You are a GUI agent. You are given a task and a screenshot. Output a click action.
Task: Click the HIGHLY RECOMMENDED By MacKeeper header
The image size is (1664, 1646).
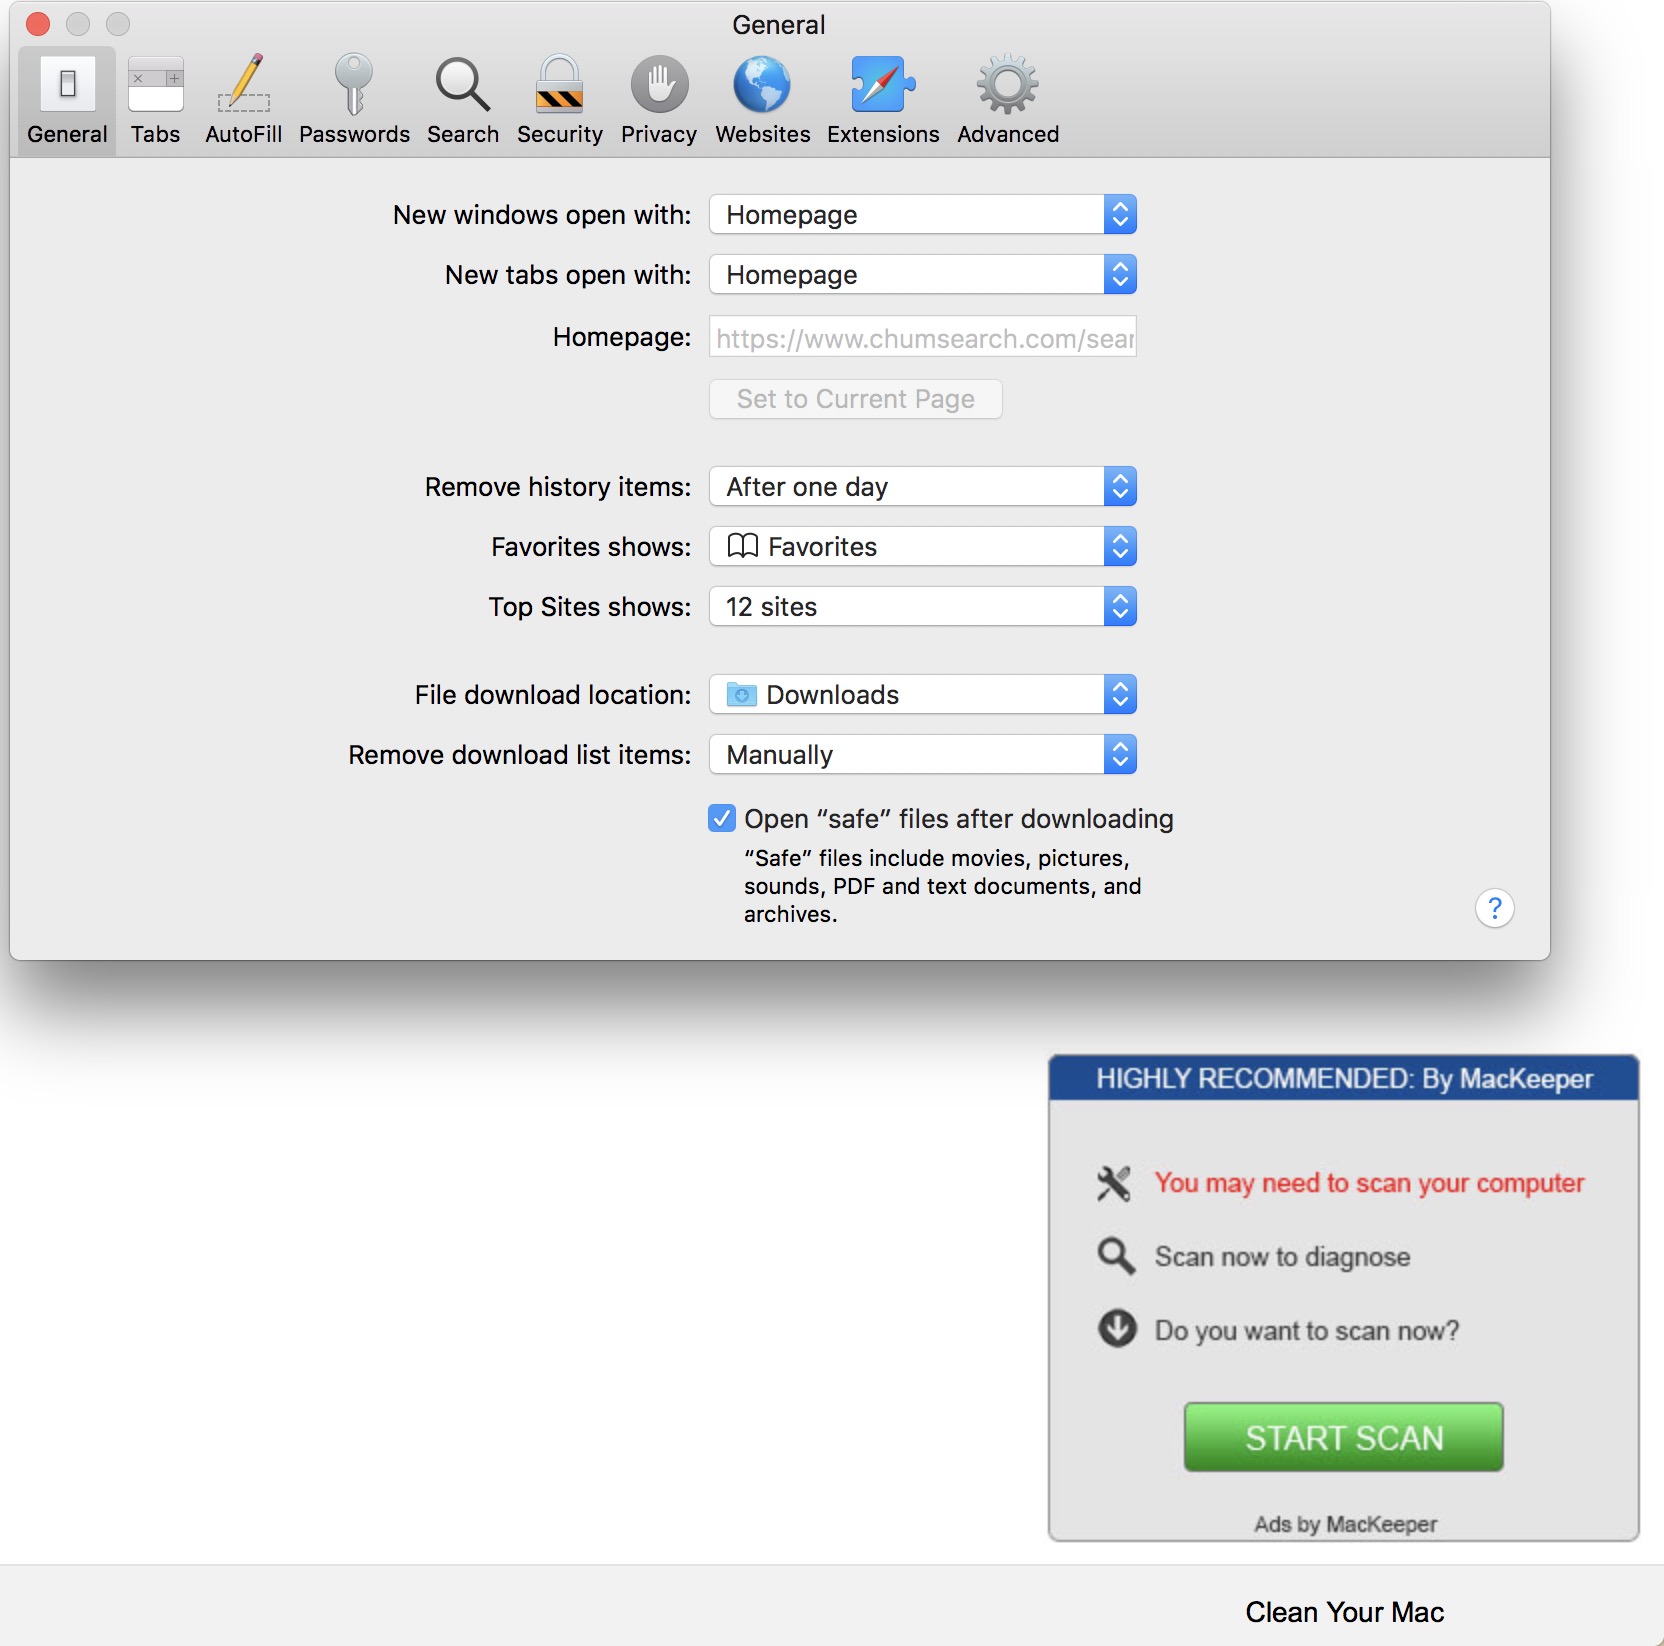[x=1344, y=1079]
